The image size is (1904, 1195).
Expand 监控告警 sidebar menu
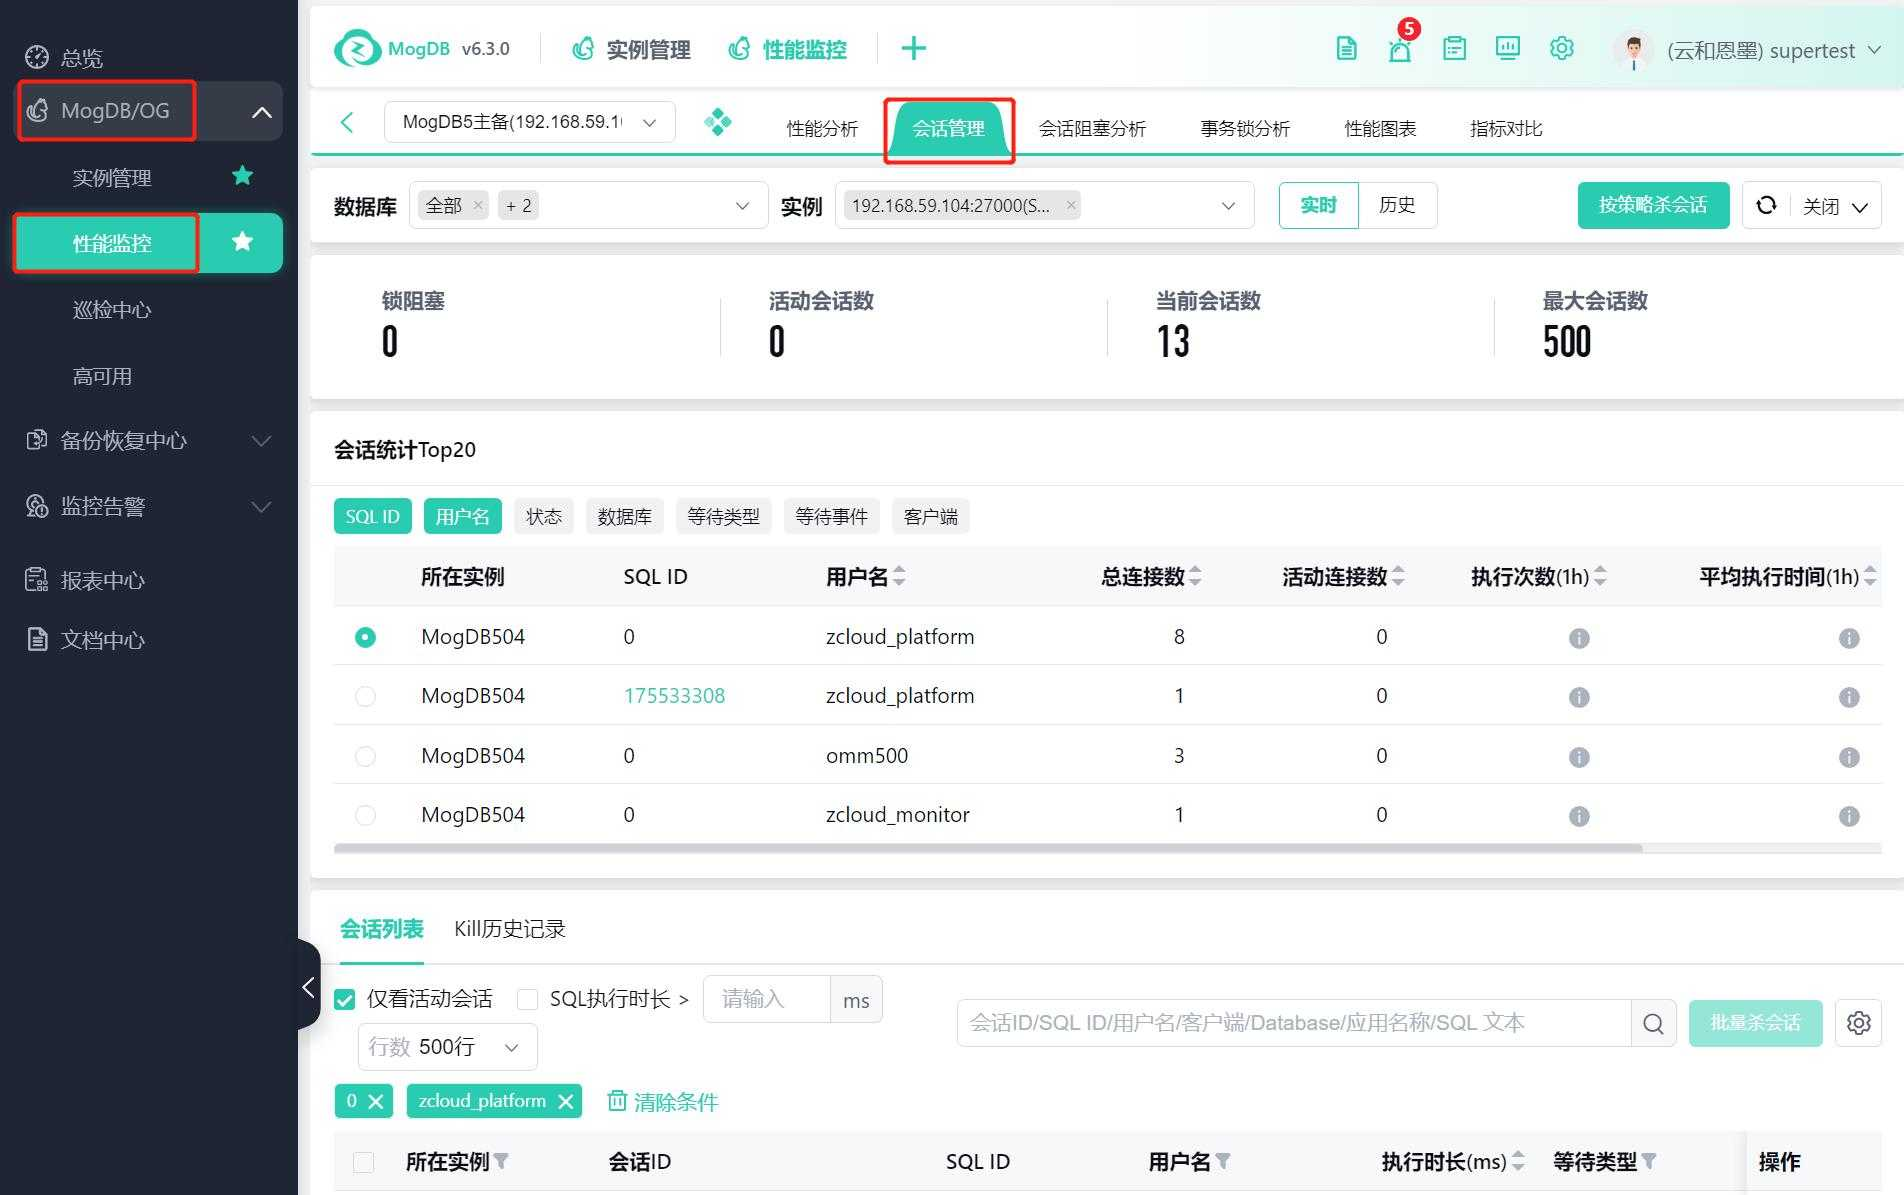pyautogui.click(x=261, y=507)
